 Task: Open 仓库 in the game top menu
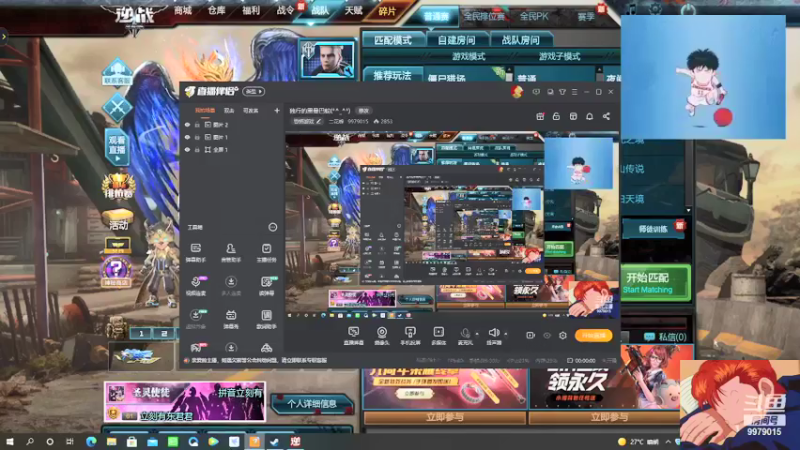(216, 10)
